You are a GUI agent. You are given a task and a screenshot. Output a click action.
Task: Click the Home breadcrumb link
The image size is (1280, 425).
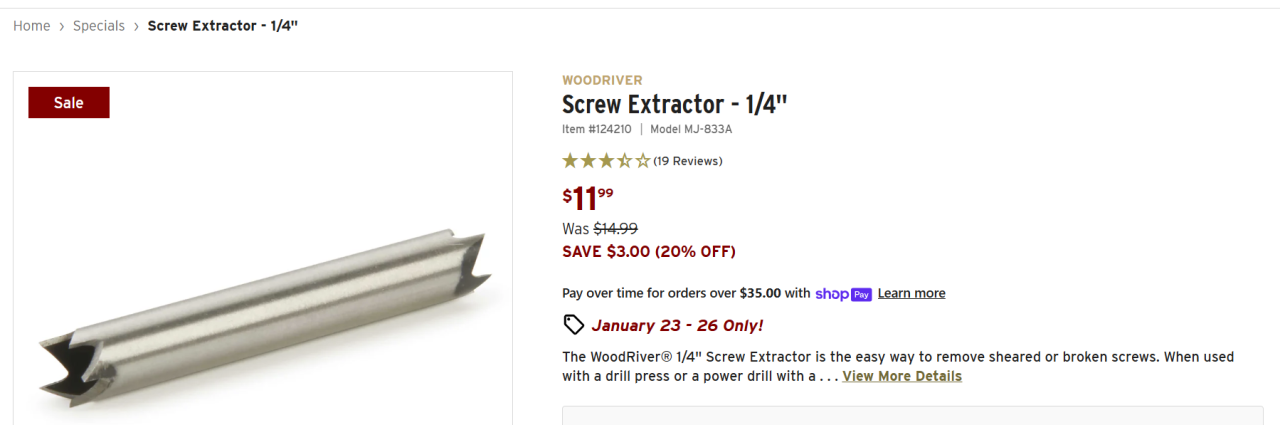(x=31, y=26)
